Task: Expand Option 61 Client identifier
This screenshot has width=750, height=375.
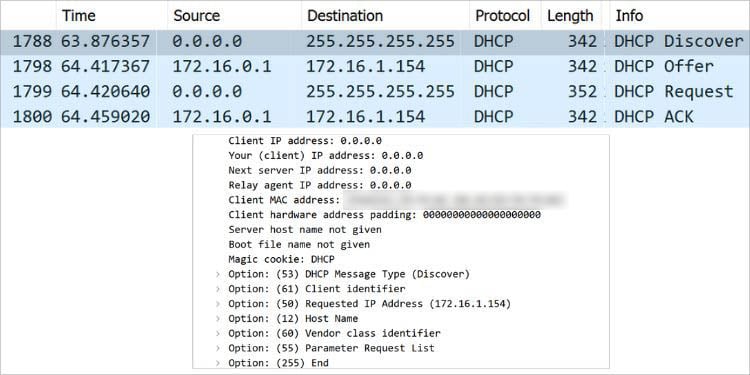Action: tap(218, 289)
